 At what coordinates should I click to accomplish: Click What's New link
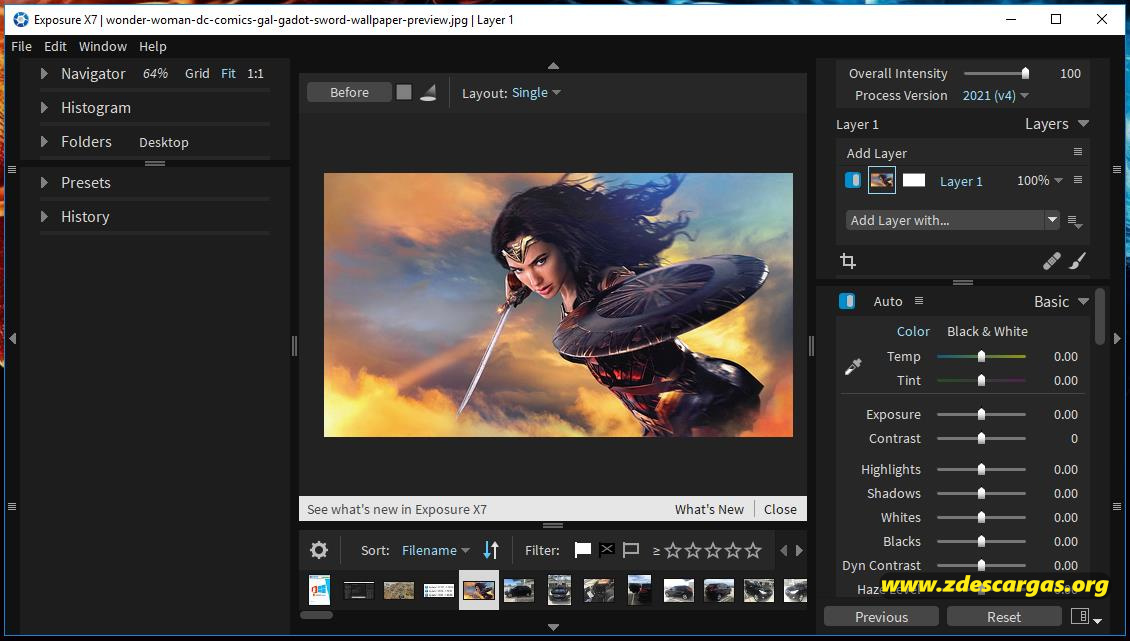709,509
